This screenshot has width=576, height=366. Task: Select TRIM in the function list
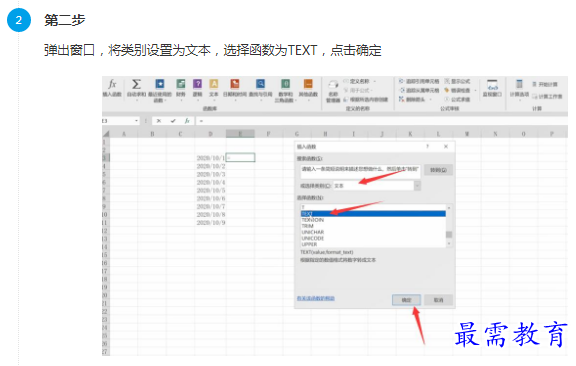click(x=373, y=226)
